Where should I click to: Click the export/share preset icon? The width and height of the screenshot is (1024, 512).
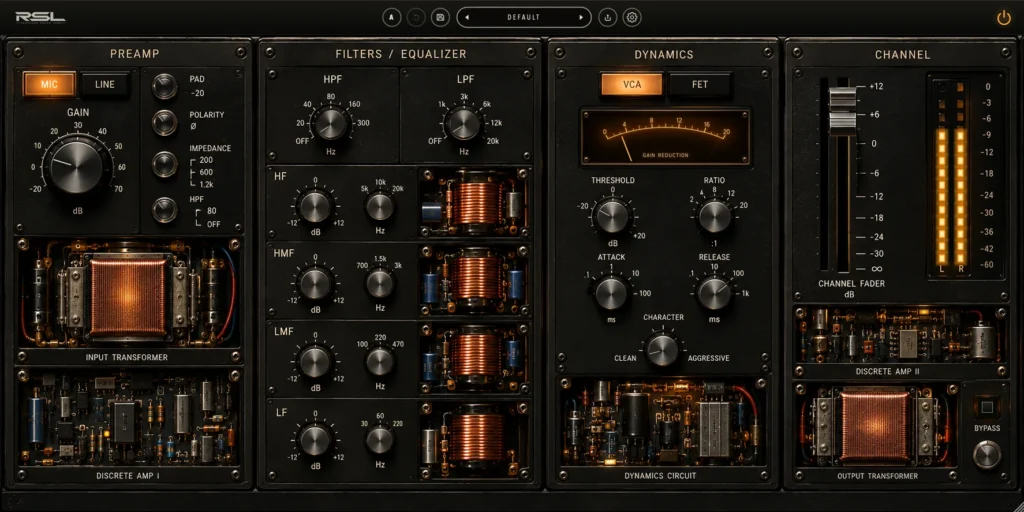[x=607, y=18]
